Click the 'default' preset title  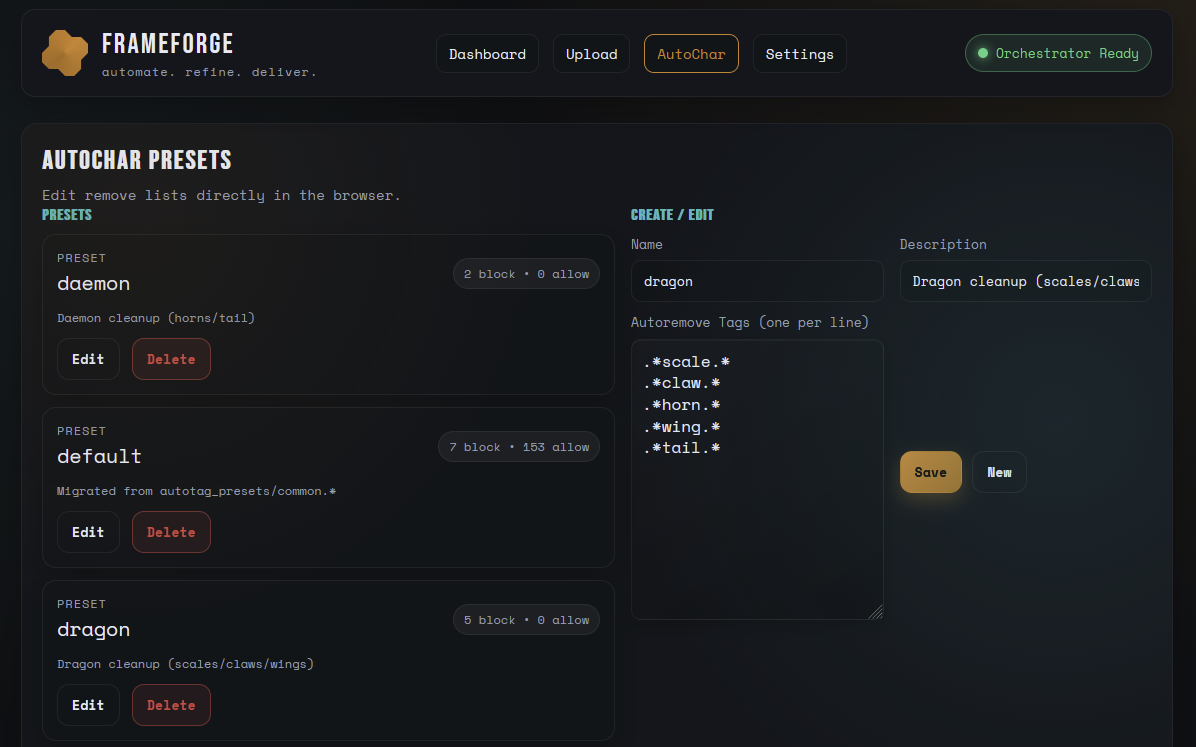click(99, 456)
